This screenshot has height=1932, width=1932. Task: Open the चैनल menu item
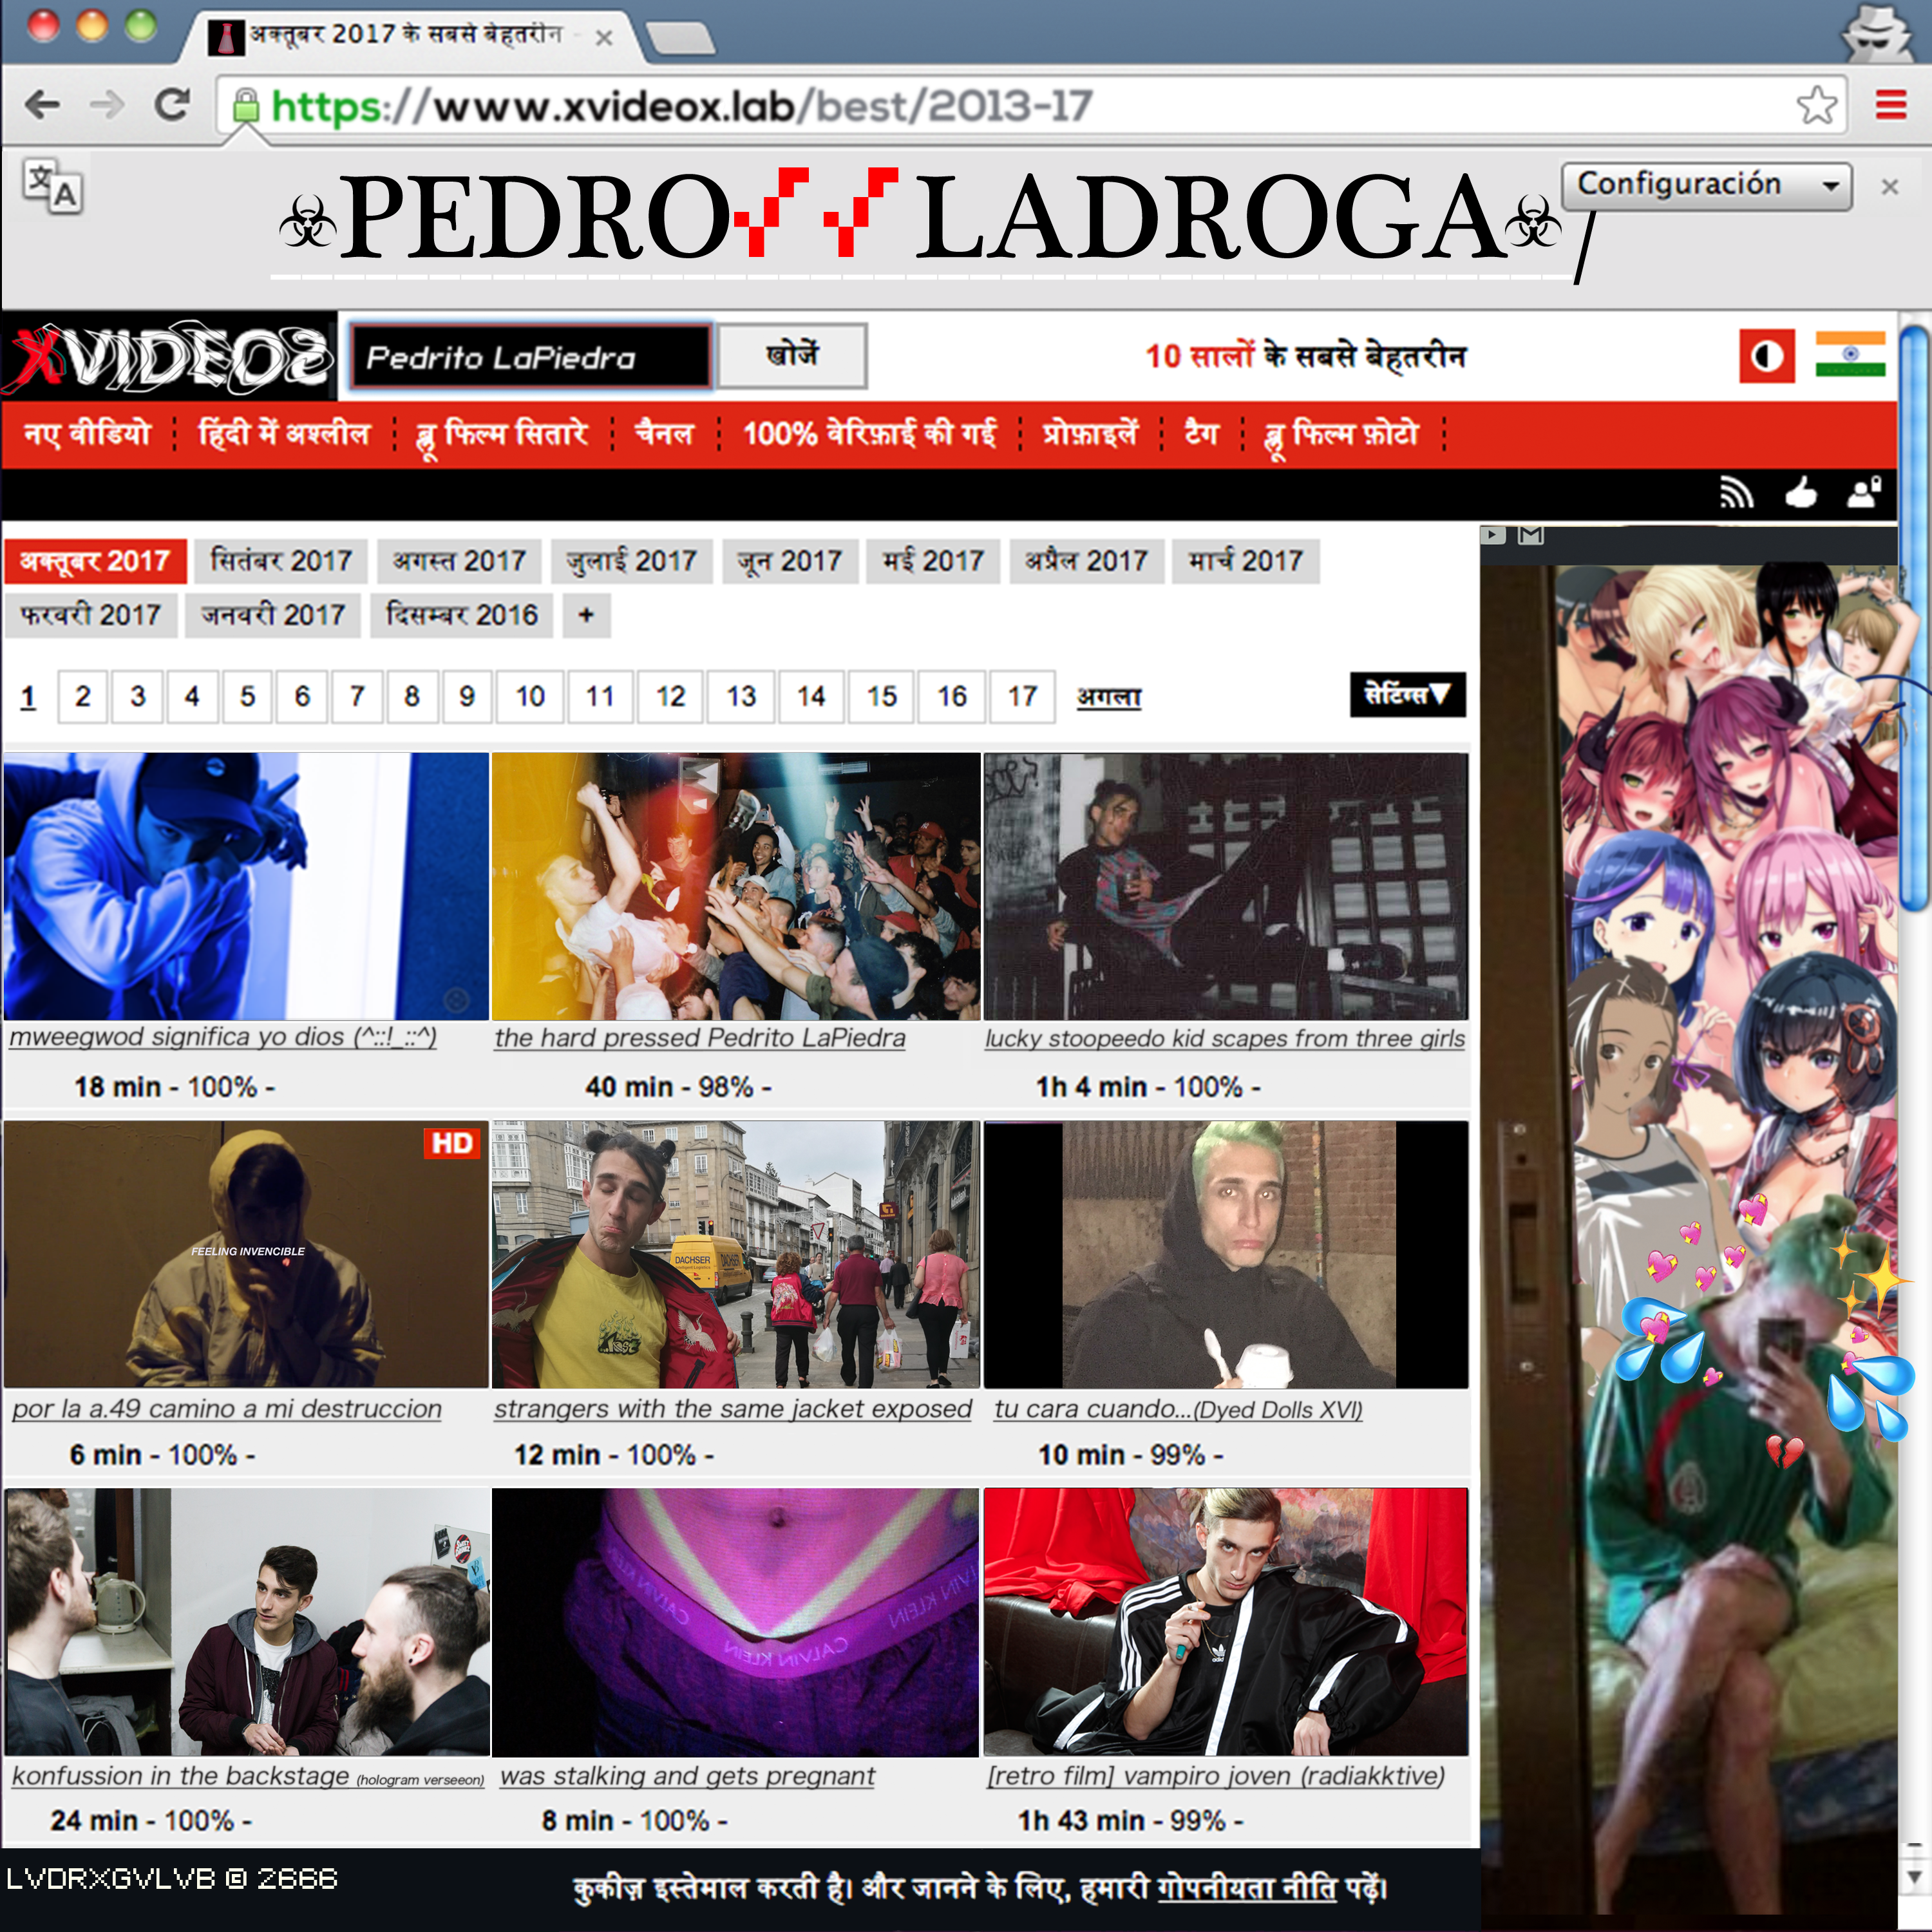tap(664, 434)
